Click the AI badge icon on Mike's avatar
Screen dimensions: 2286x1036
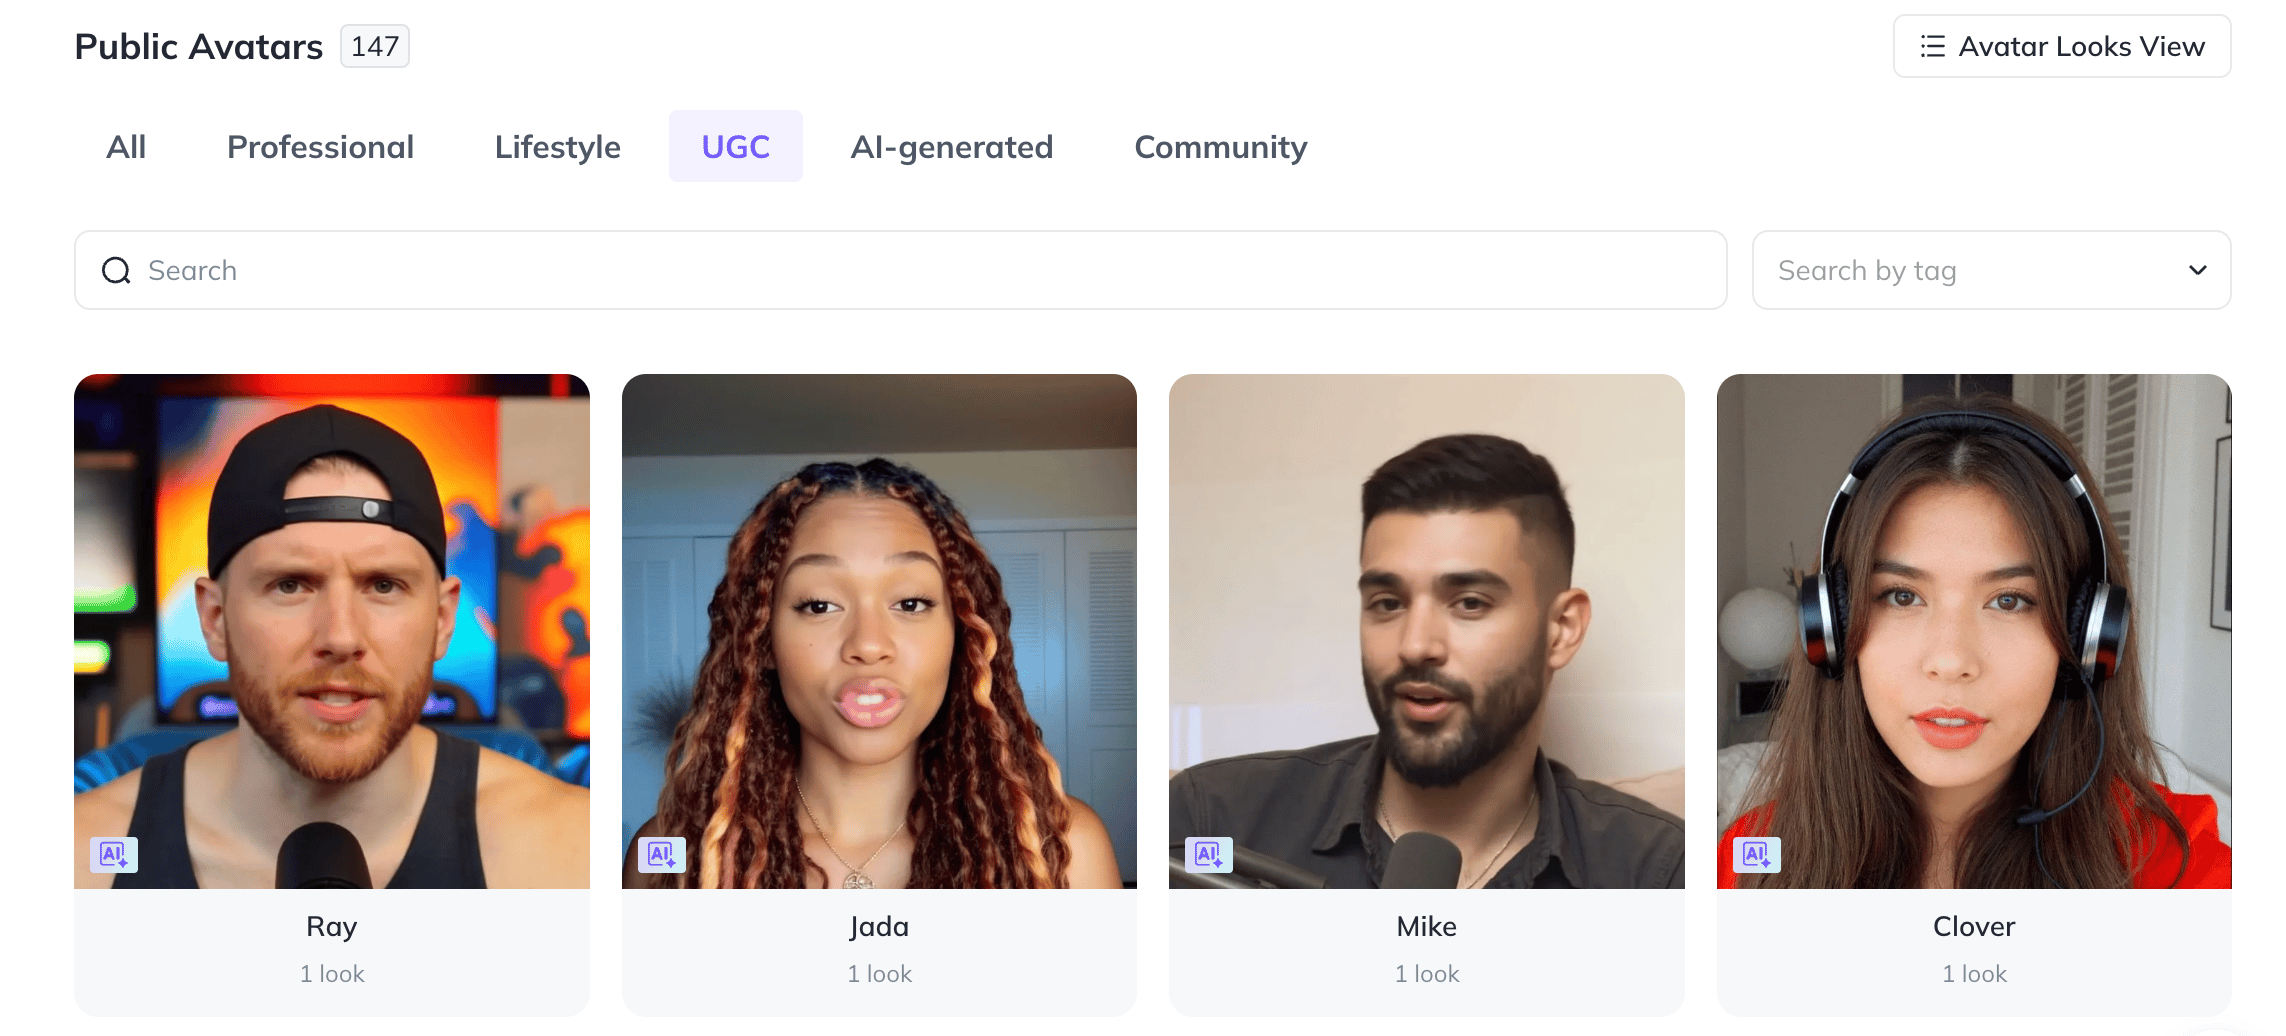(1209, 855)
